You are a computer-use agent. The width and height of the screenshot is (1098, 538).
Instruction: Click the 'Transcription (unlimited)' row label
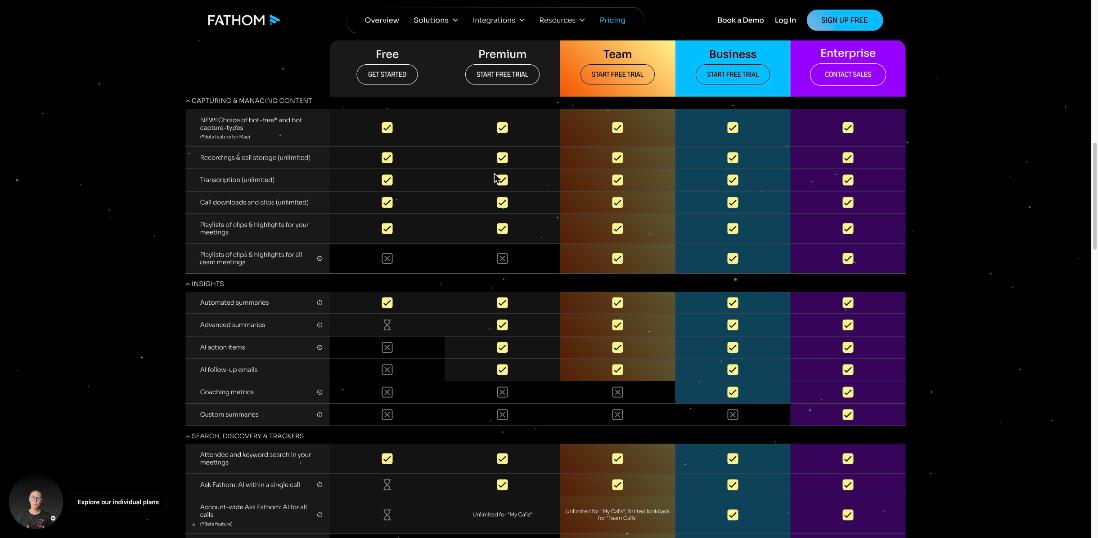[237, 180]
